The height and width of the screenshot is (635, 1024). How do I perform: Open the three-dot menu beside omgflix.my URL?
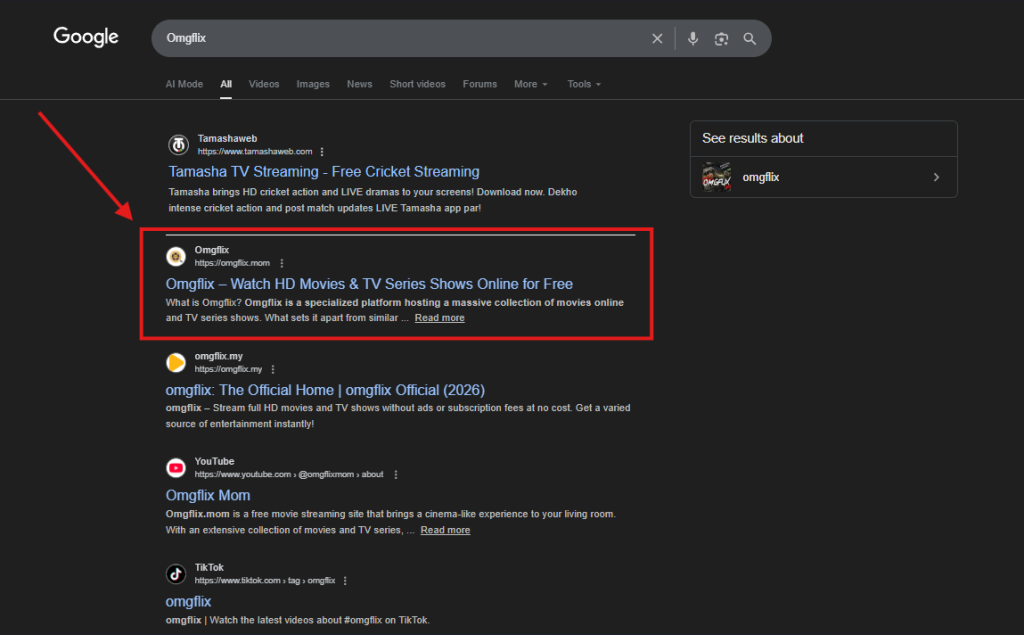[273, 369]
